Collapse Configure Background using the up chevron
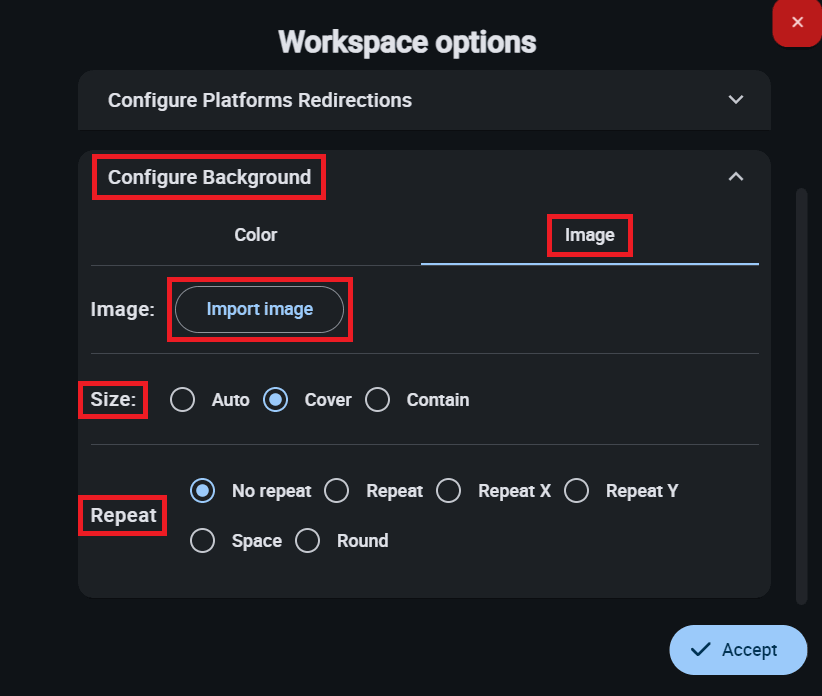 pyautogui.click(x=736, y=177)
